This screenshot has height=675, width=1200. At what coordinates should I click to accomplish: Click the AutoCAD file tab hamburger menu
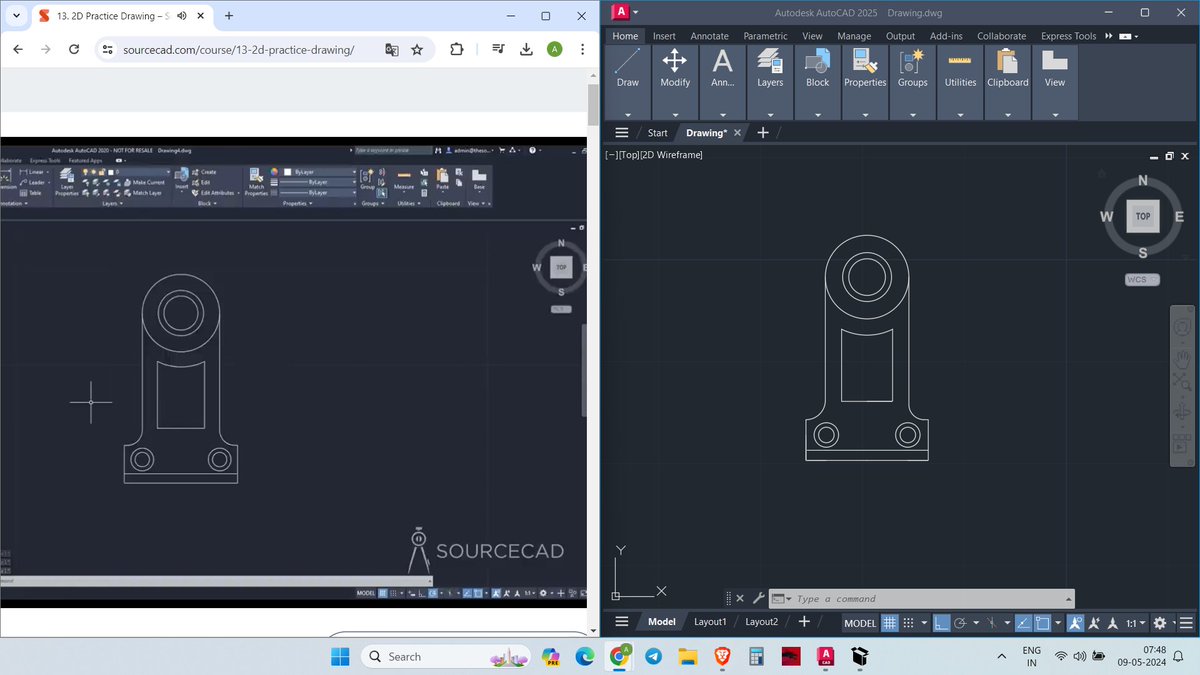tap(621, 133)
